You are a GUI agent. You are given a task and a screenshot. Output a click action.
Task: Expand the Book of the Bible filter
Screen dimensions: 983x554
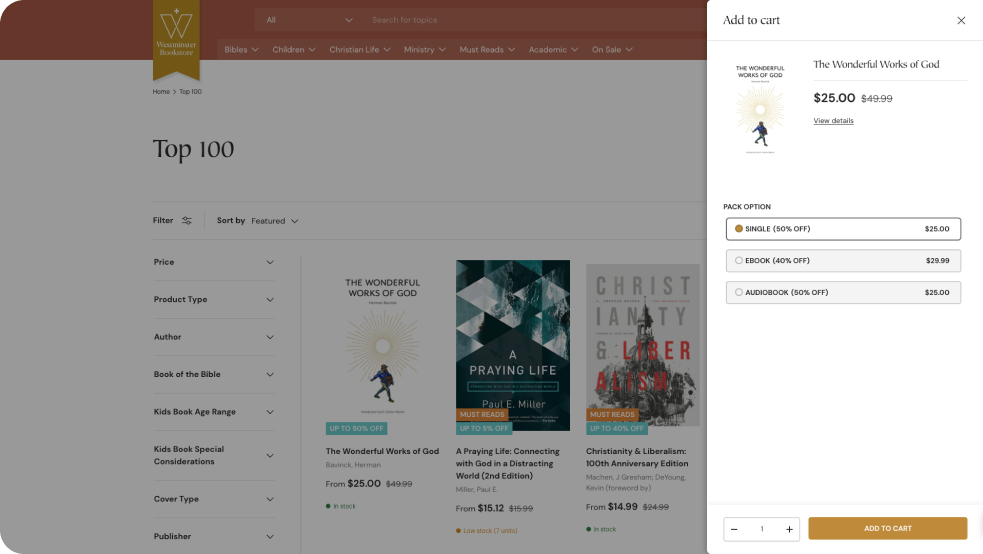click(214, 374)
